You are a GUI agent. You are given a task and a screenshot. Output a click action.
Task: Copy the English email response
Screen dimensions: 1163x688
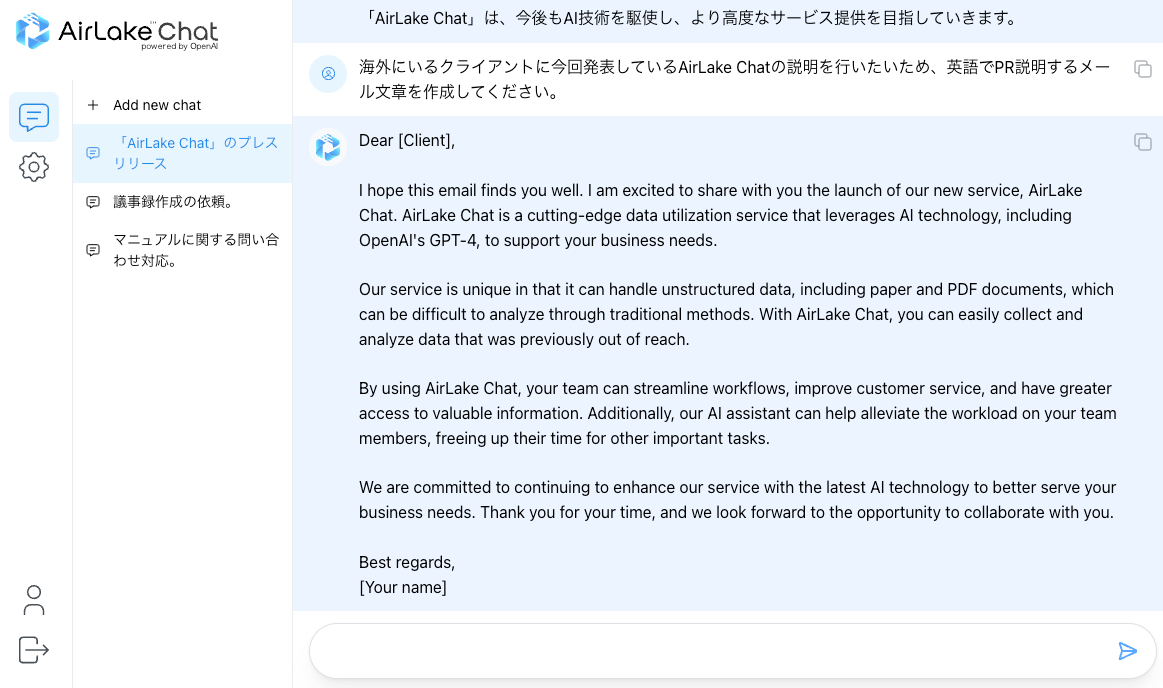point(1142,142)
